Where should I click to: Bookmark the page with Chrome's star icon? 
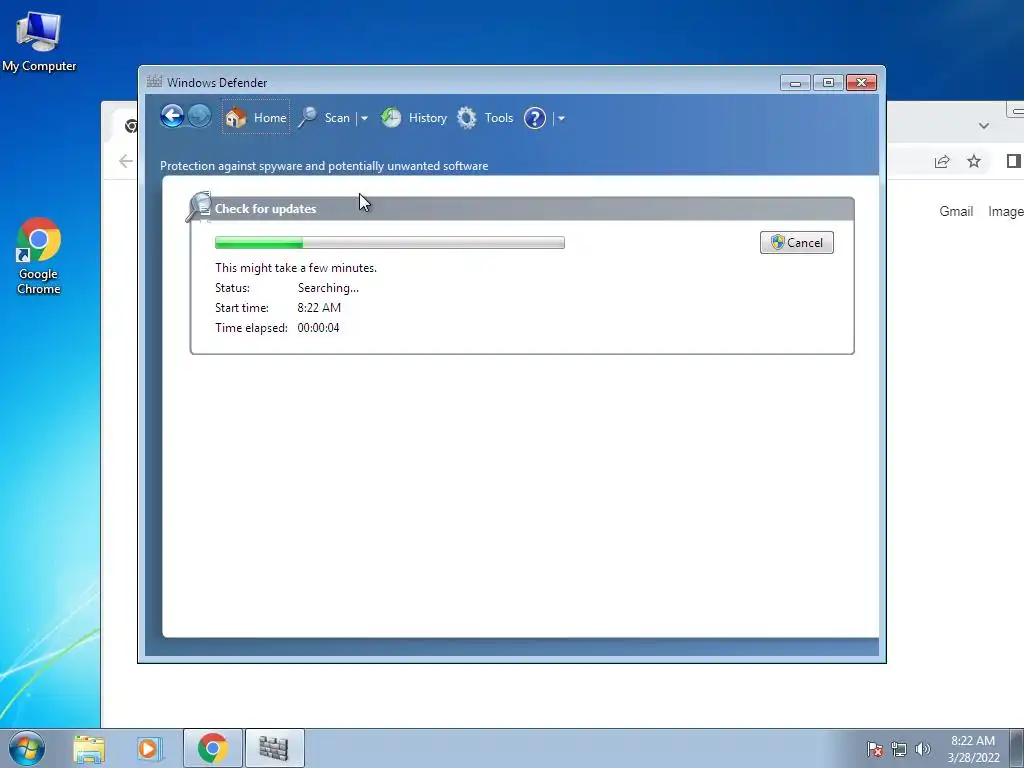coord(974,161)
